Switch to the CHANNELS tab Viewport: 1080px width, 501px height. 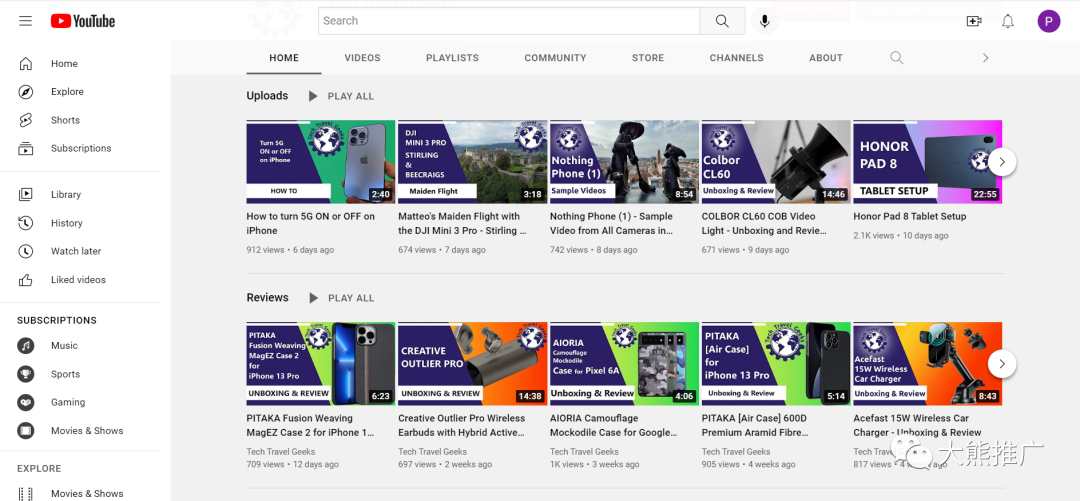[x=736, y=58]
